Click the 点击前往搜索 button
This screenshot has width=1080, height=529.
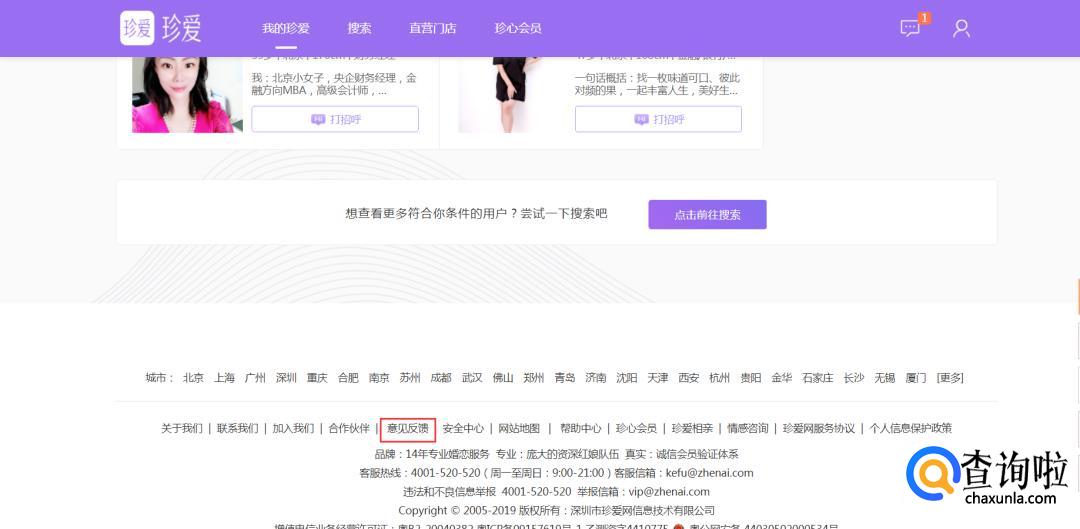pos(707,214)
